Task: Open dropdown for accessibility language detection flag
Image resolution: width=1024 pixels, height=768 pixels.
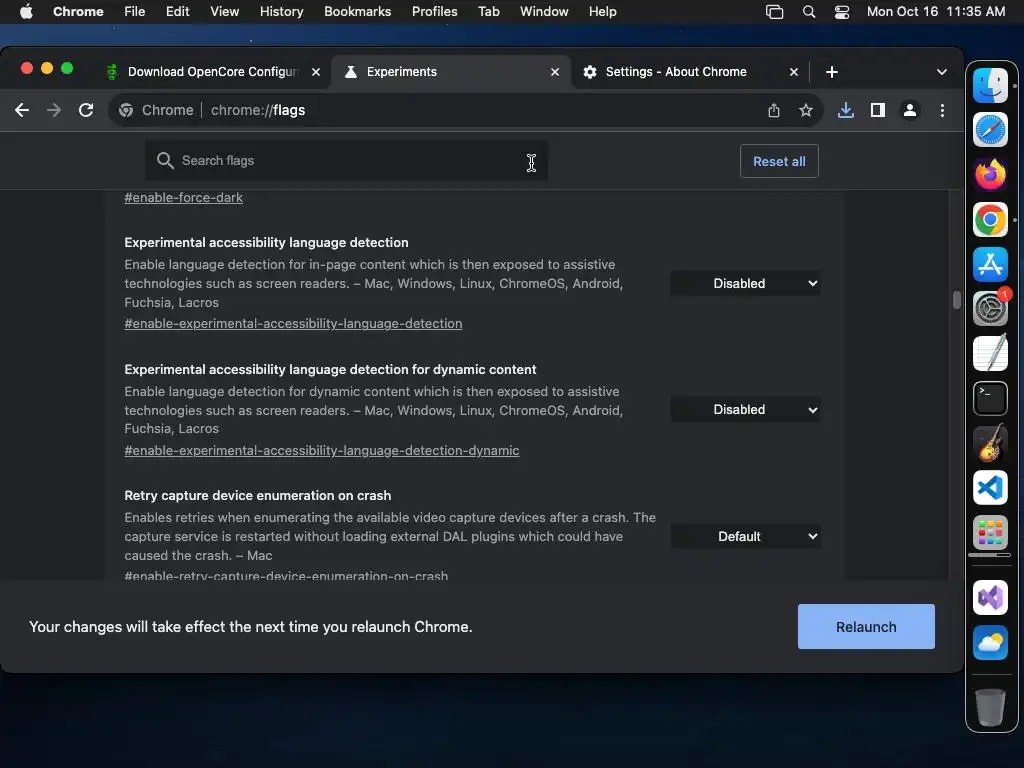Action: [745, 283]
